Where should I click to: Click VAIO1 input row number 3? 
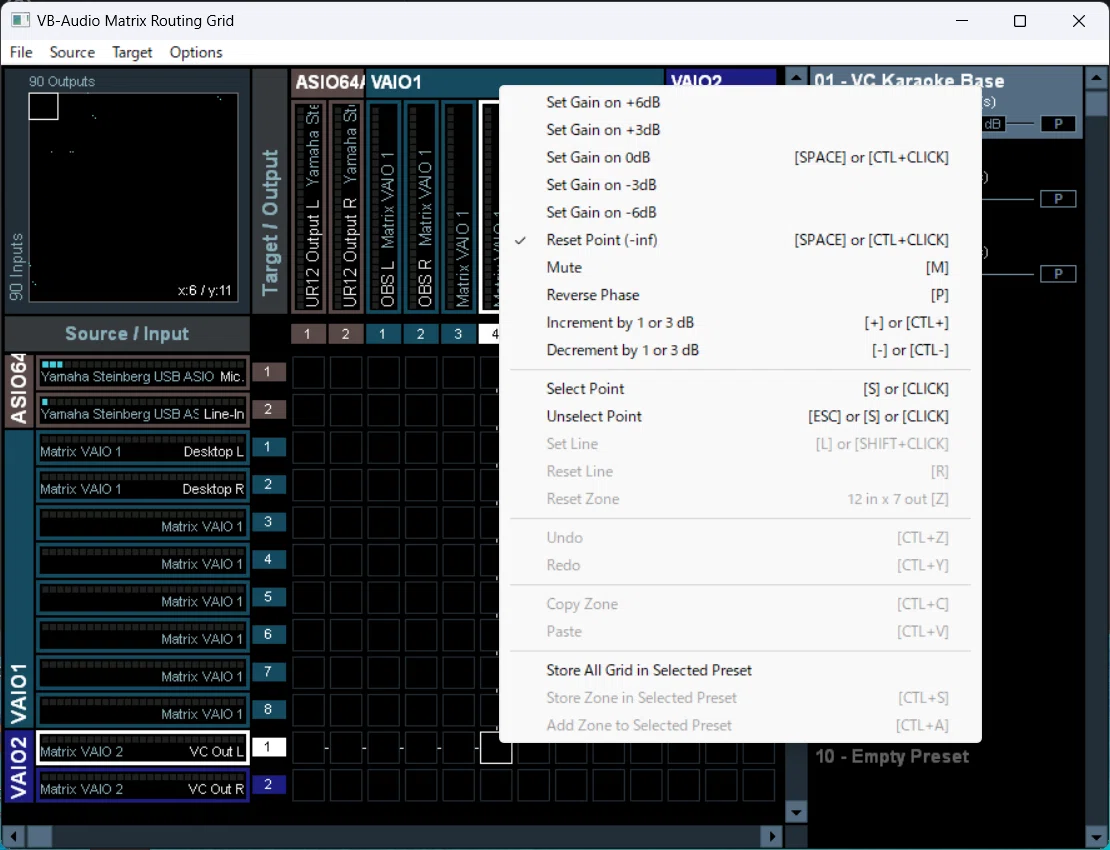pyautogui.click(x=268, y=522)
